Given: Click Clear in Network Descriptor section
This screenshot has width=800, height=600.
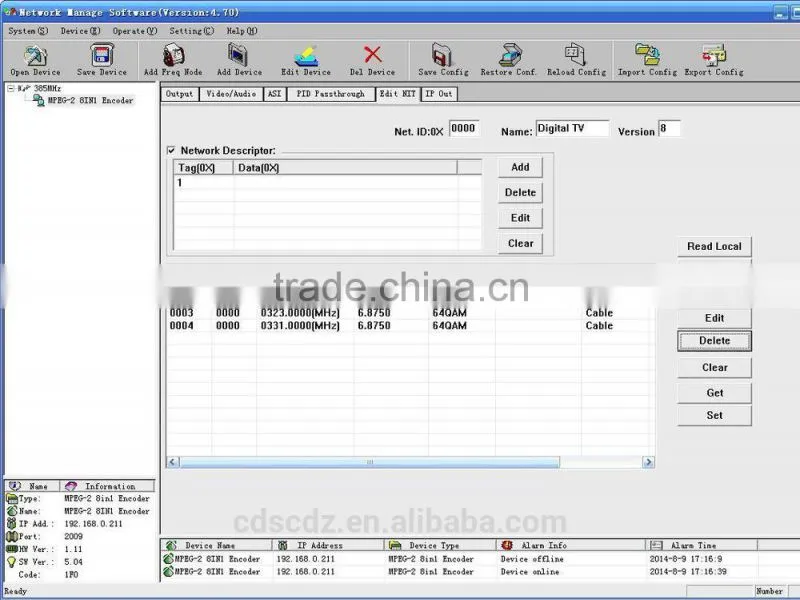Looking at the screenshot, I should point(520,244).
